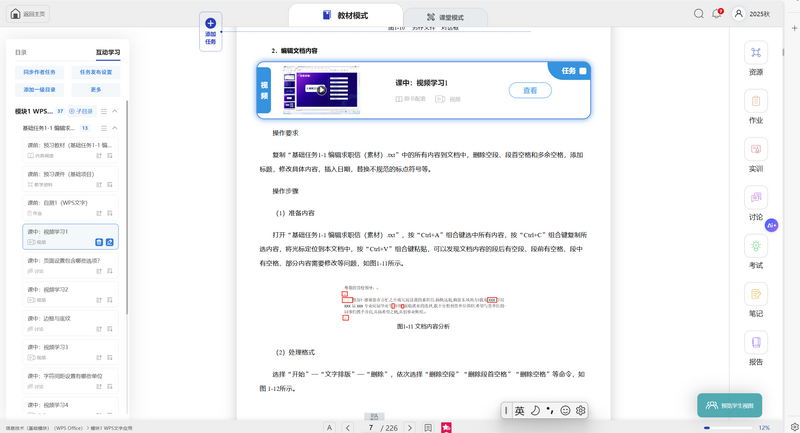800x433 pixels.
Task: Click the bookmark icon in bottom bar
Action: click(x=428, y=428)
